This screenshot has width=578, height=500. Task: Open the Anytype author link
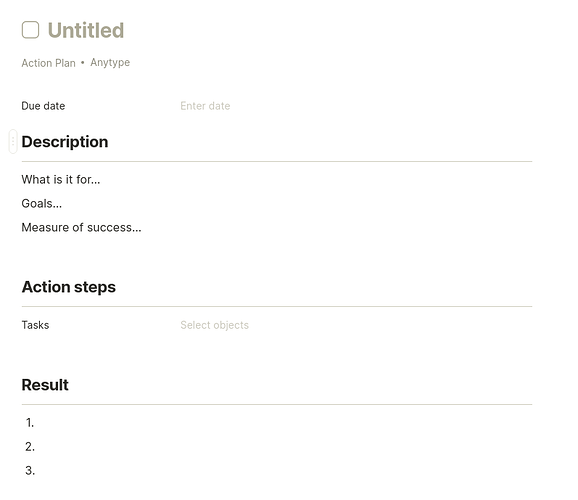pos(110,63)
